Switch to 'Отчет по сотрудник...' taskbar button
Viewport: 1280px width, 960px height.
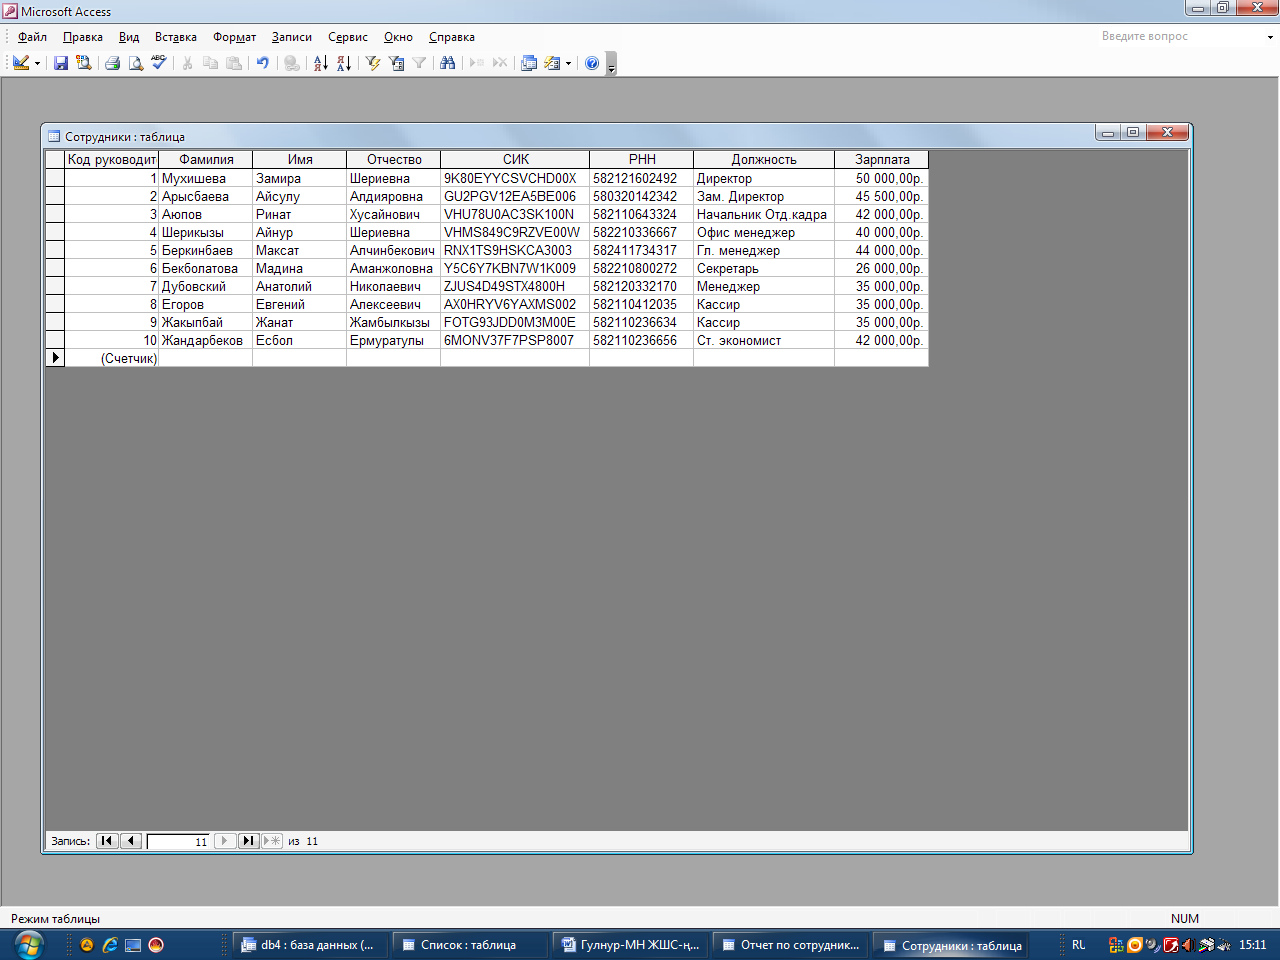788,944
